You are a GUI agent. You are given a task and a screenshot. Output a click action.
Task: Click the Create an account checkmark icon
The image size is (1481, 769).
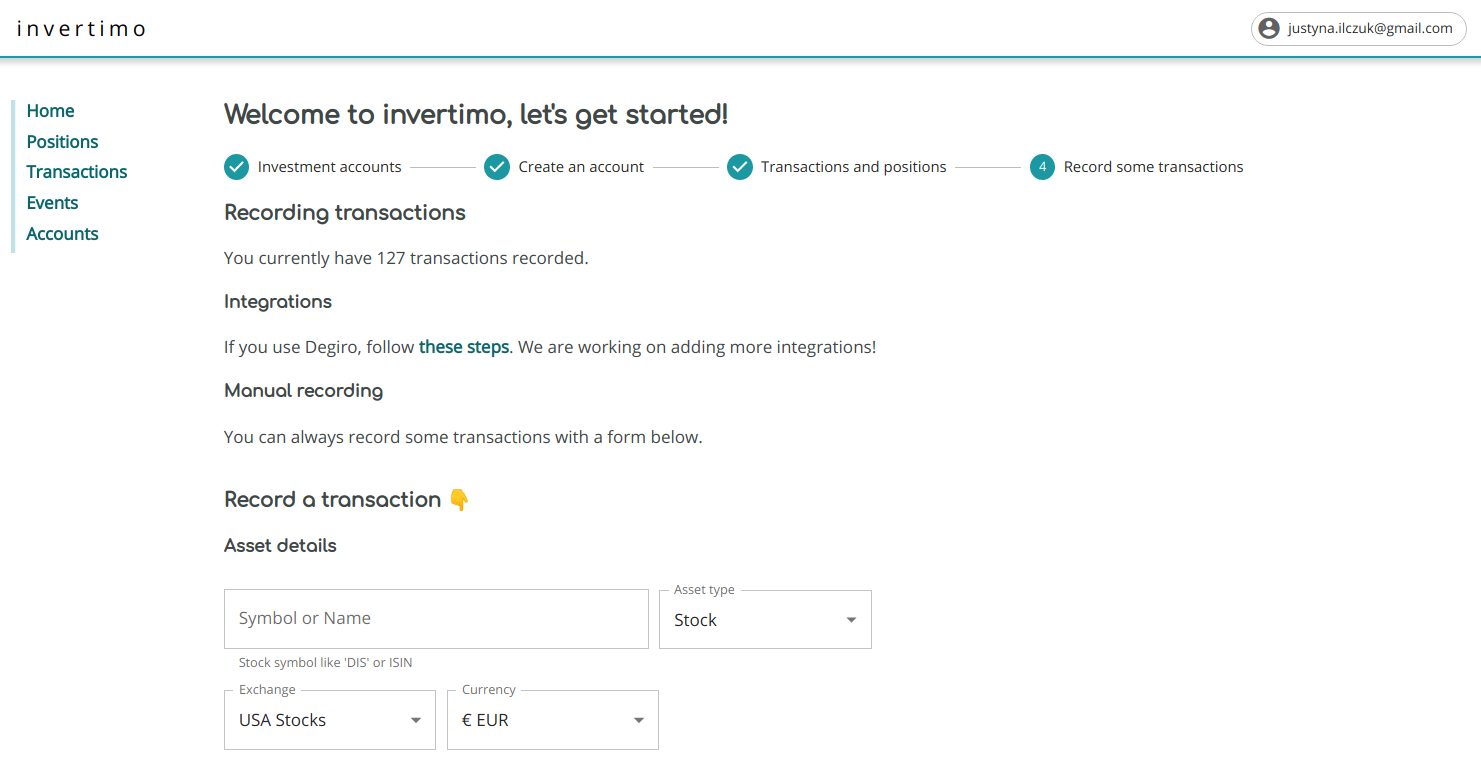tap(497, 167)
